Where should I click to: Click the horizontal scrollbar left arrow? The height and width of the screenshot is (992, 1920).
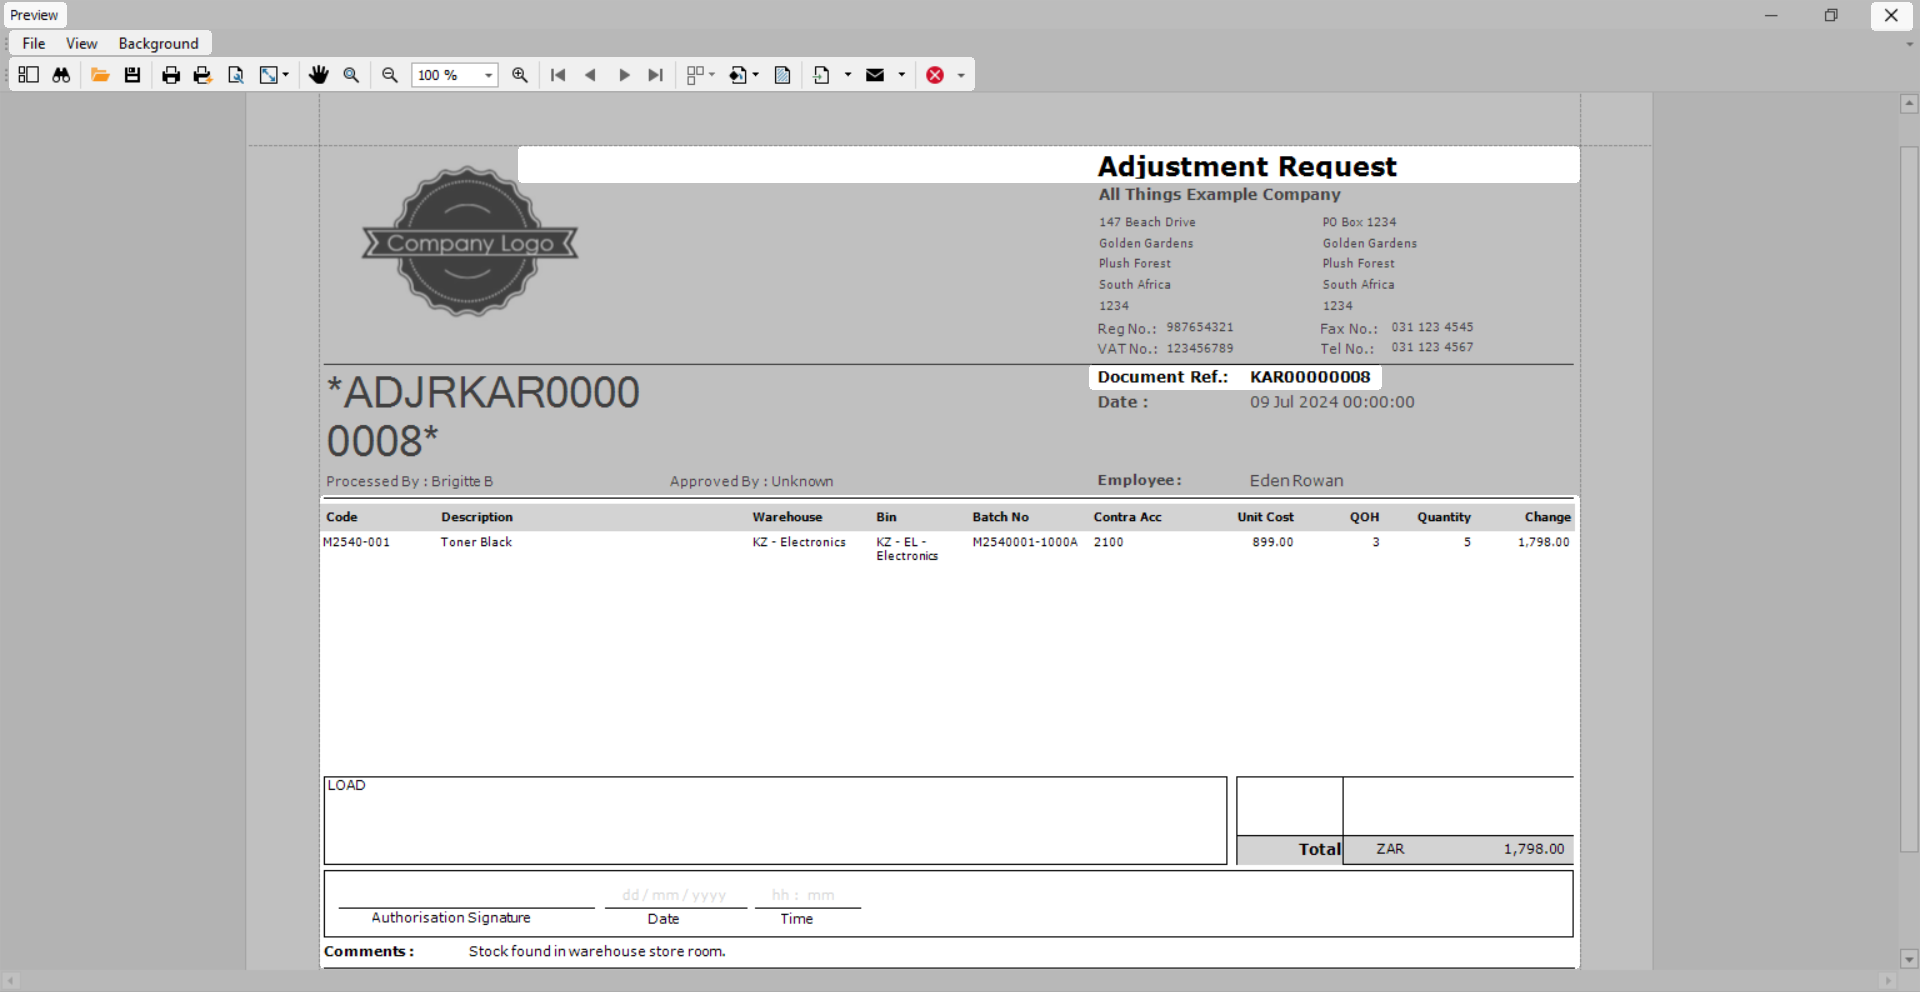(11, 981)
